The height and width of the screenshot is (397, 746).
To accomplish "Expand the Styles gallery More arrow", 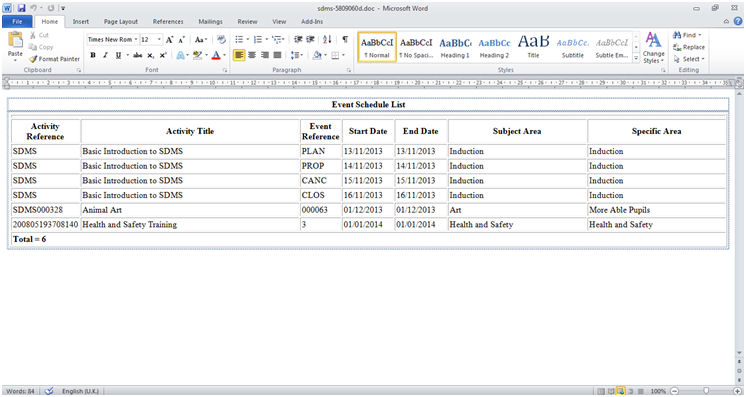I will click(x=636, y=58).
